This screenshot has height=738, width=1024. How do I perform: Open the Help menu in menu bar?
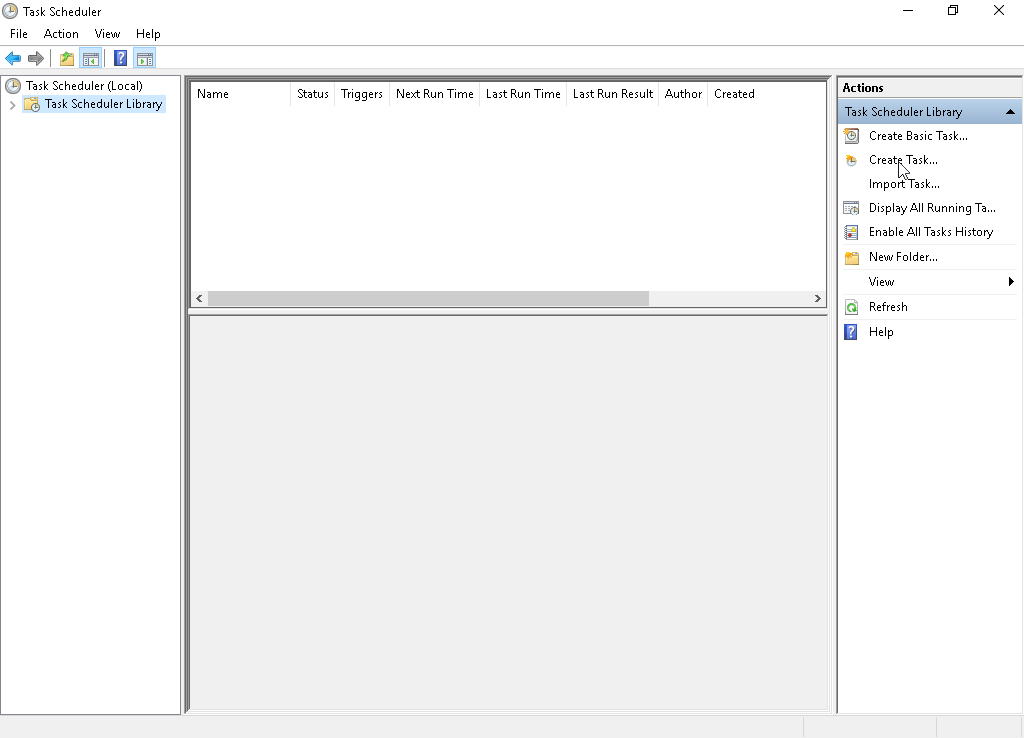click(x=148, y=34)
